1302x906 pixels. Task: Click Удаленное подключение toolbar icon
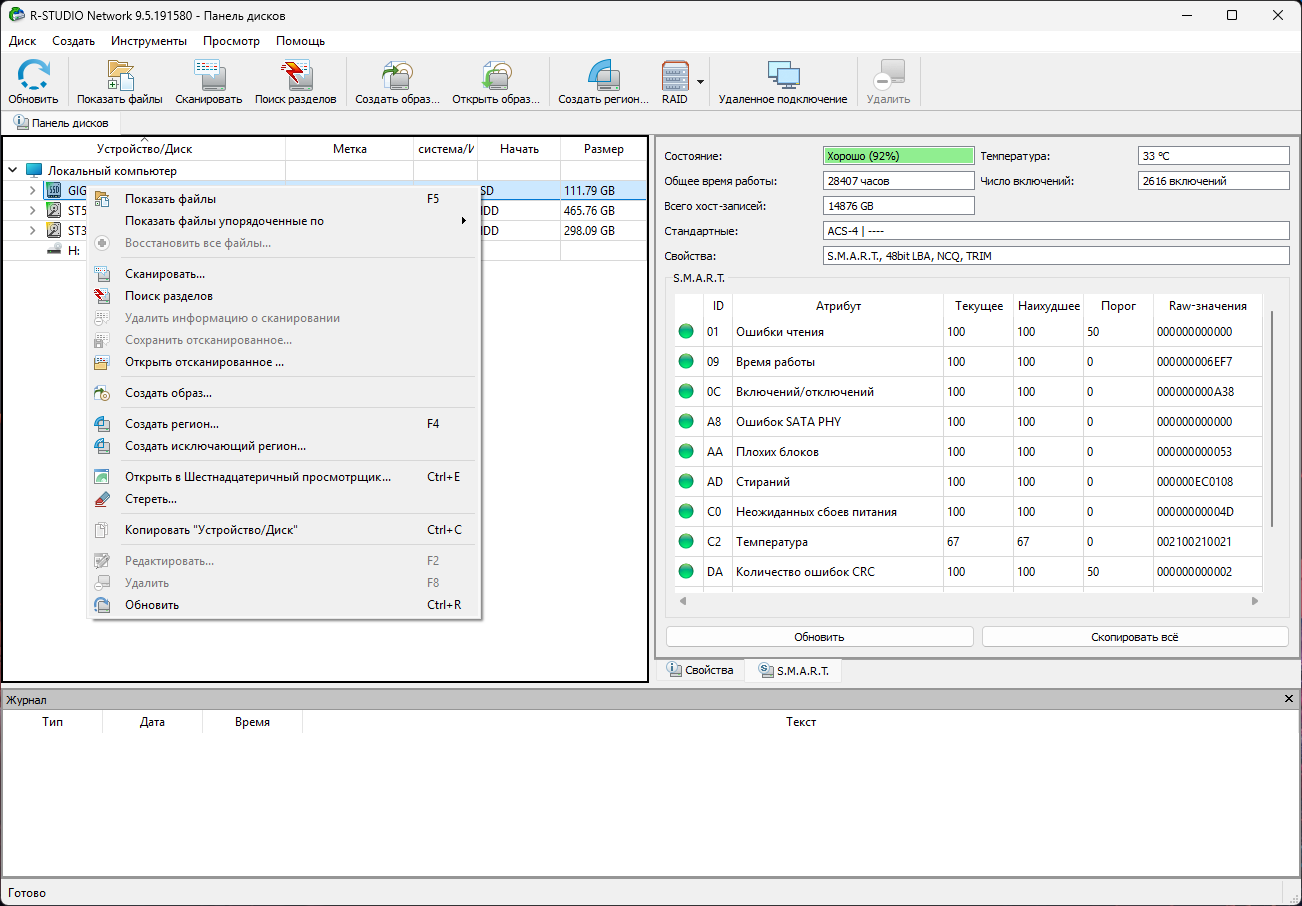point(783,82)
